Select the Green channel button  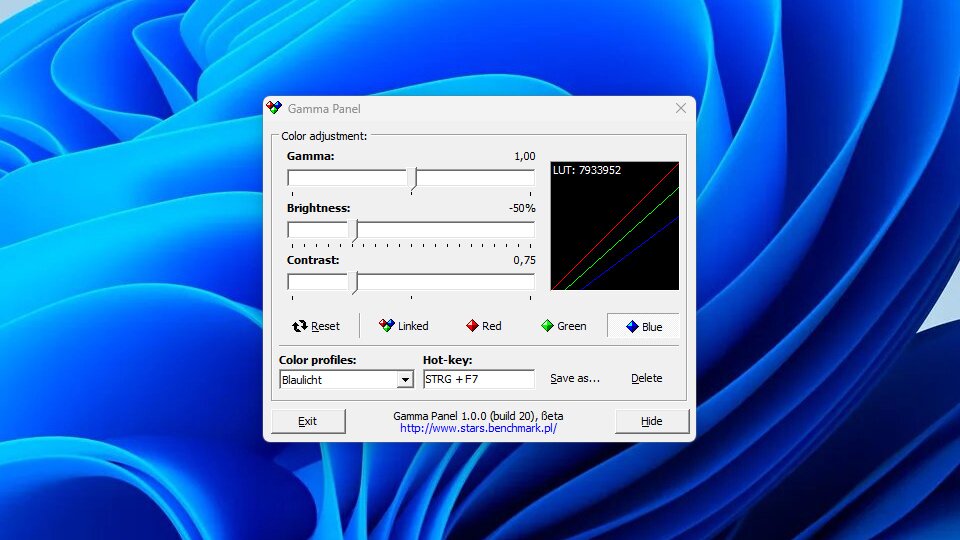(x=563, y=326)
